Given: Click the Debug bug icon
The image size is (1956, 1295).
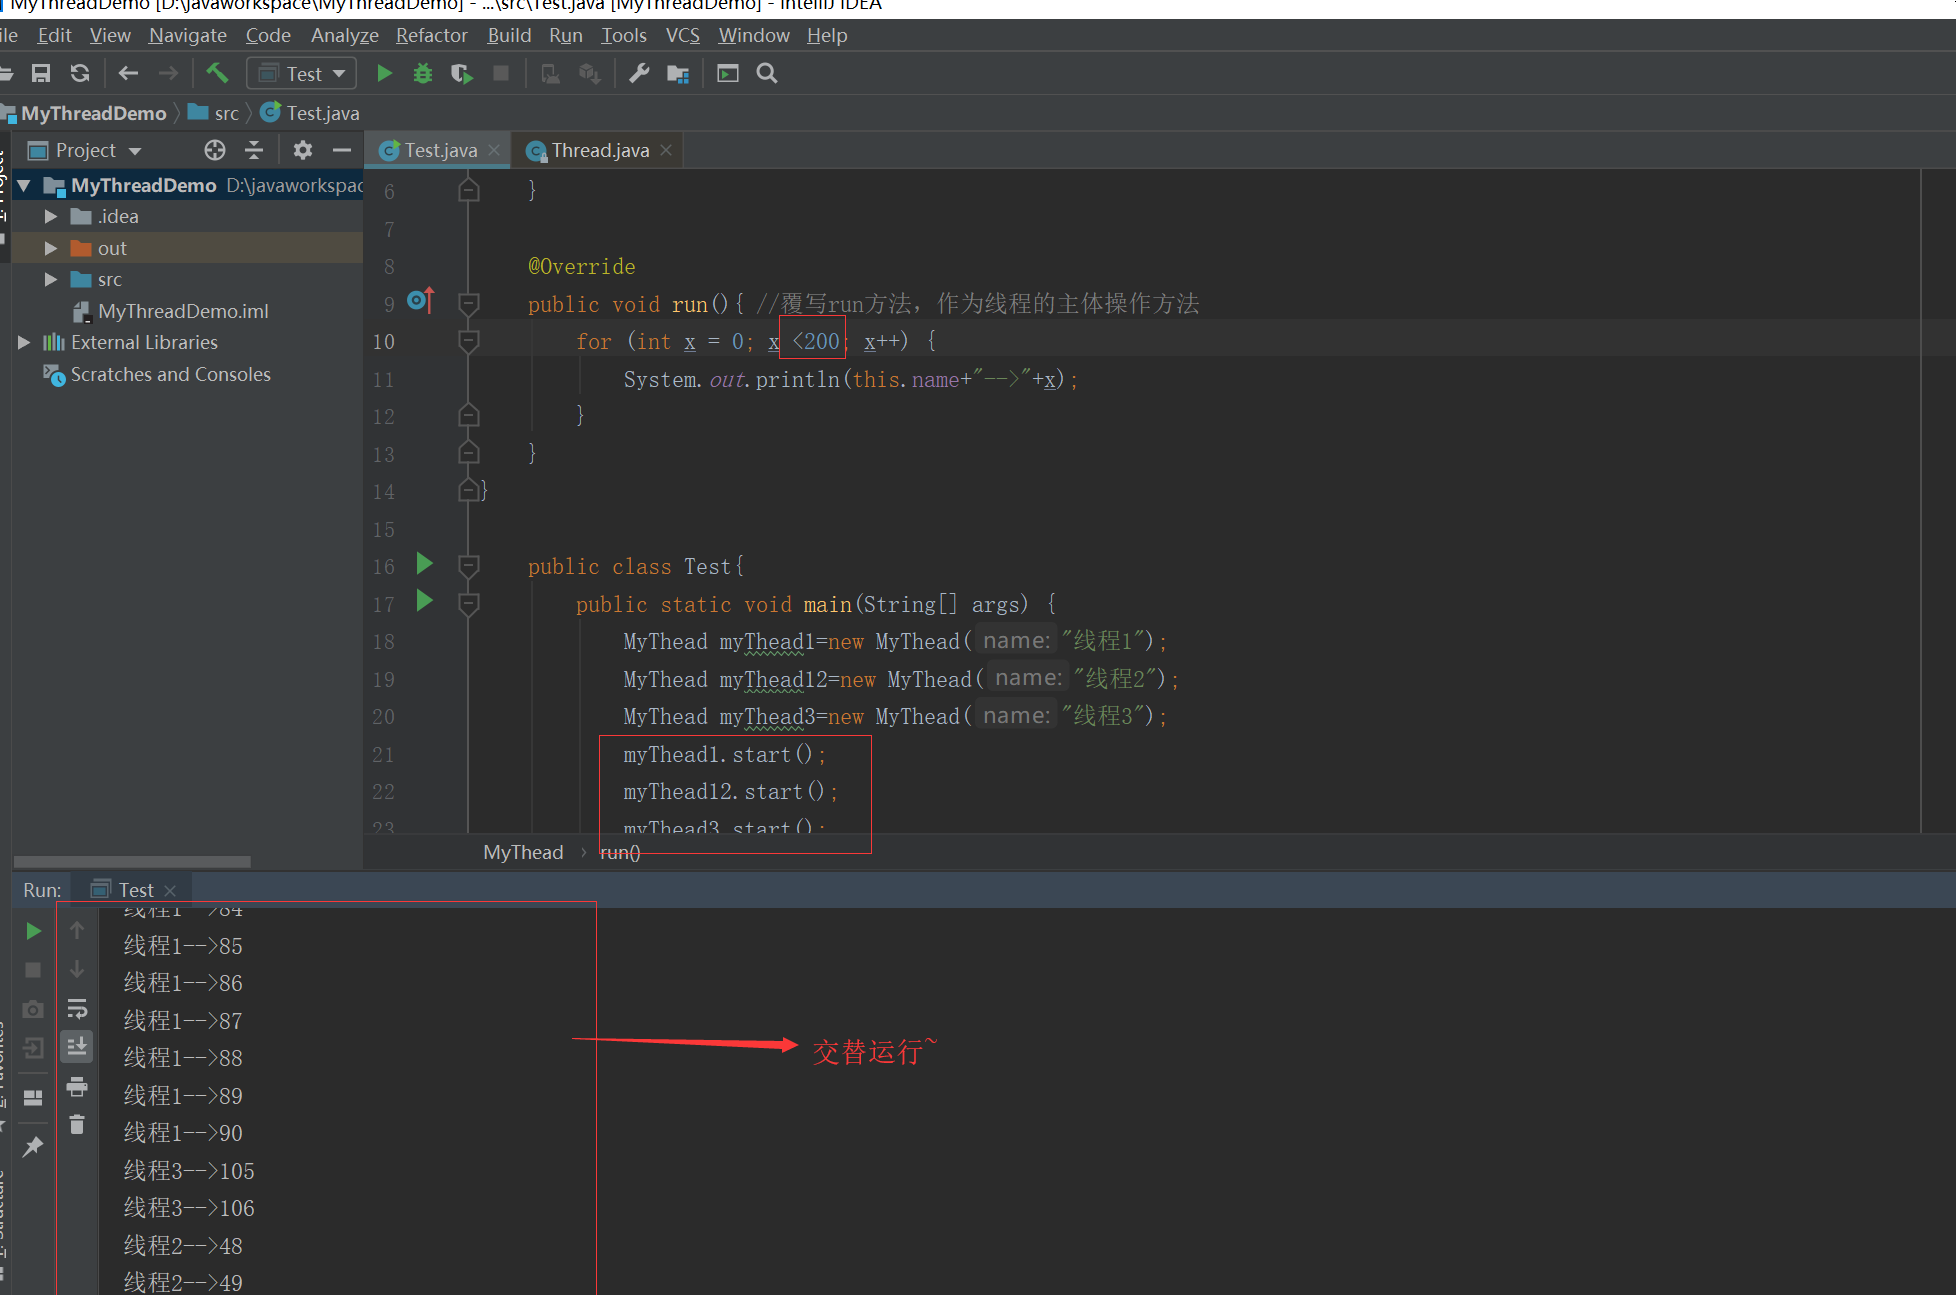Looking at the screenshot, I should (x=423, y=73).
